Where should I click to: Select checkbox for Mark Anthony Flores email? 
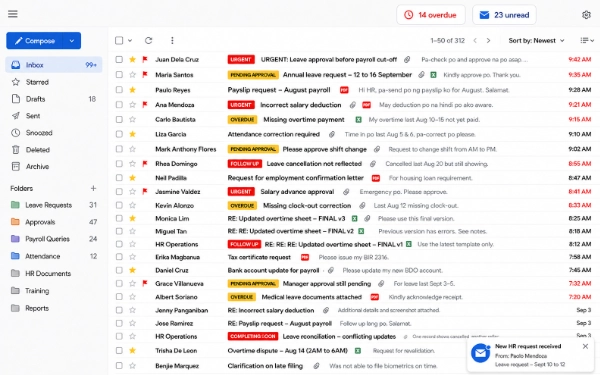[x=119, y=149]
